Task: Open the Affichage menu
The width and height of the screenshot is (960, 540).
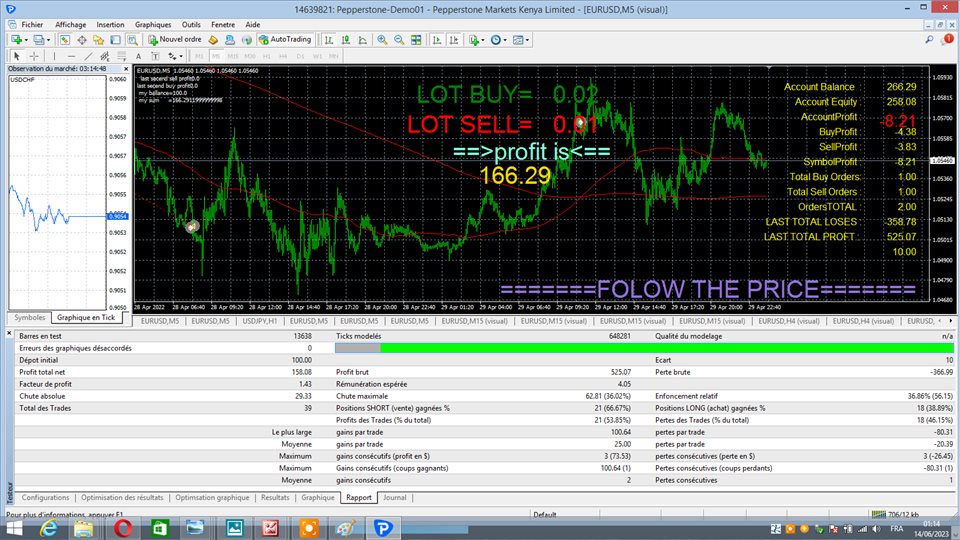Action: pyautogui.click(x=70, y=24)
